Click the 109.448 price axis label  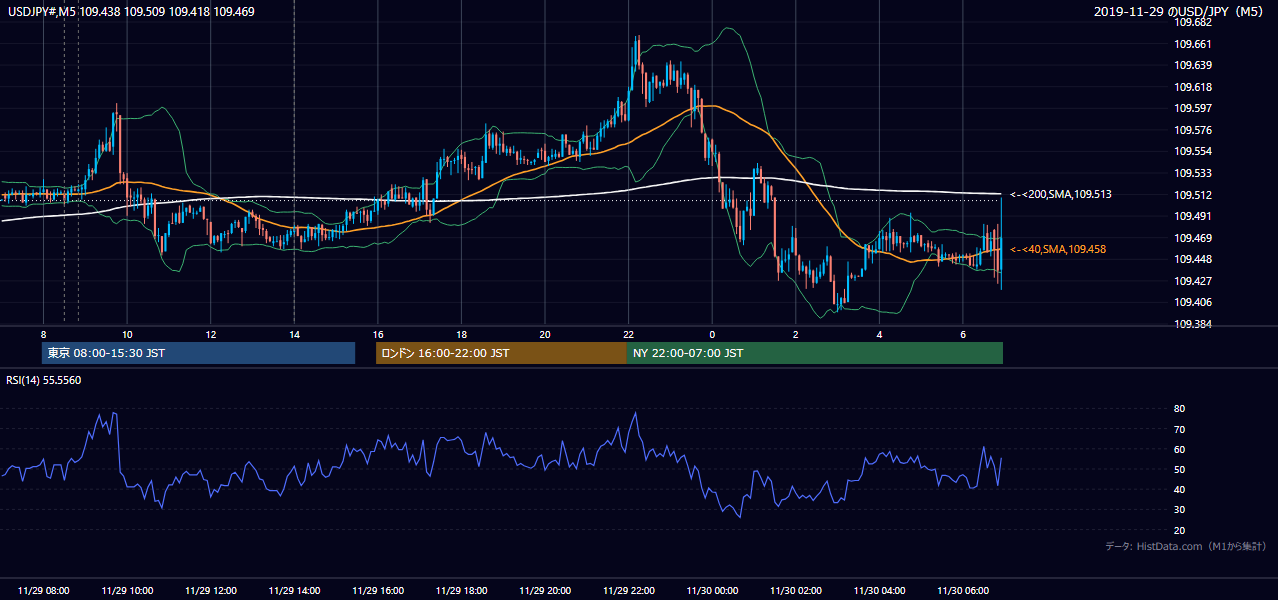[x=1192, y=259]
